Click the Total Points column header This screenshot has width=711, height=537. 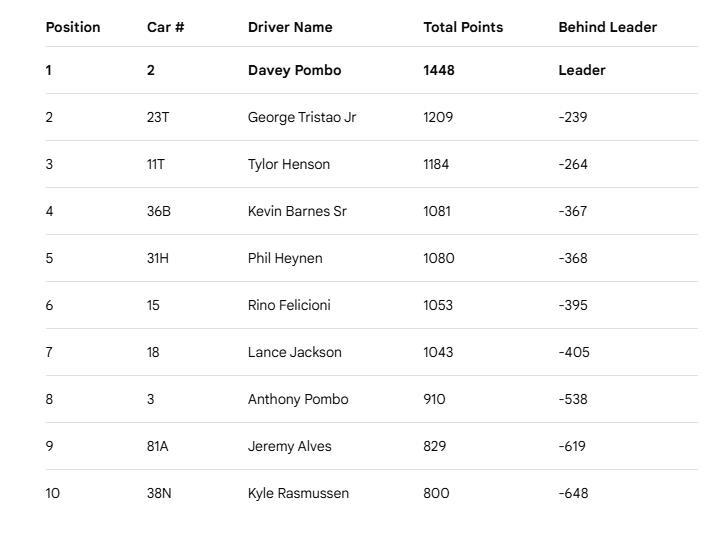pyautogui.click(x=463, y=27)
